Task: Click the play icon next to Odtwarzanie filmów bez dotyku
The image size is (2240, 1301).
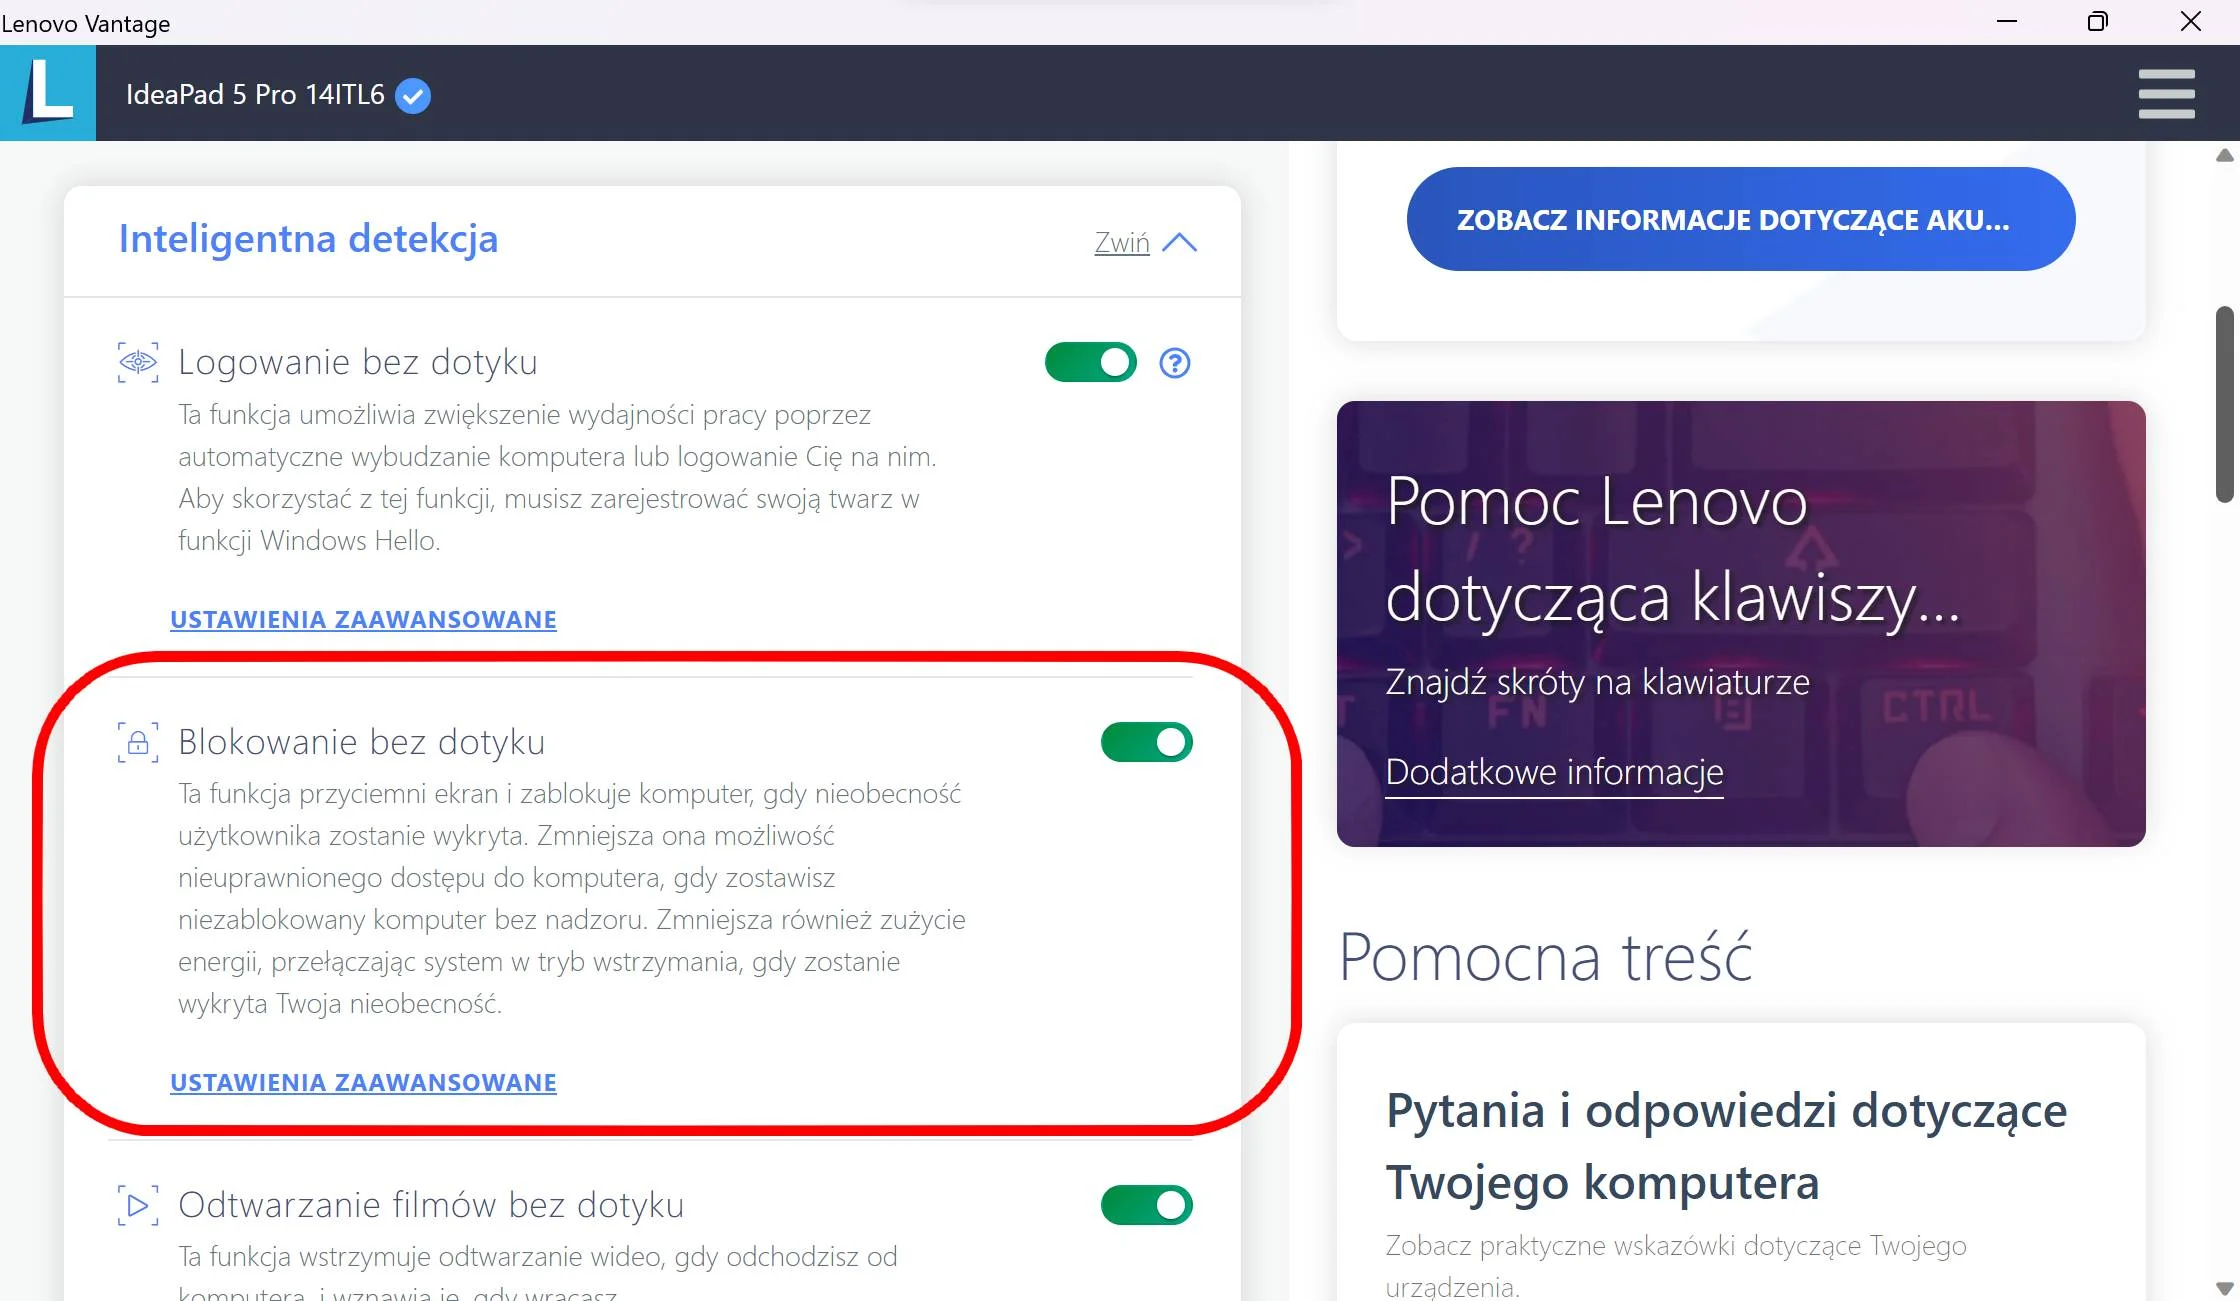Action: pos(138,1205)
